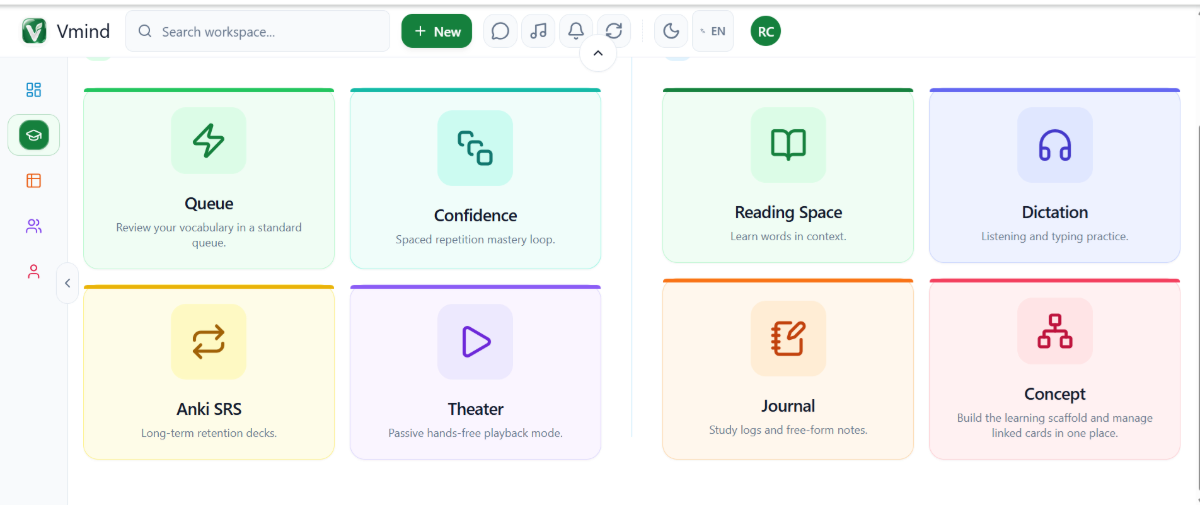Click the Queue lightning bolt icon
Viewport: 1200px width, 505px height.
[x=209, y=141]
